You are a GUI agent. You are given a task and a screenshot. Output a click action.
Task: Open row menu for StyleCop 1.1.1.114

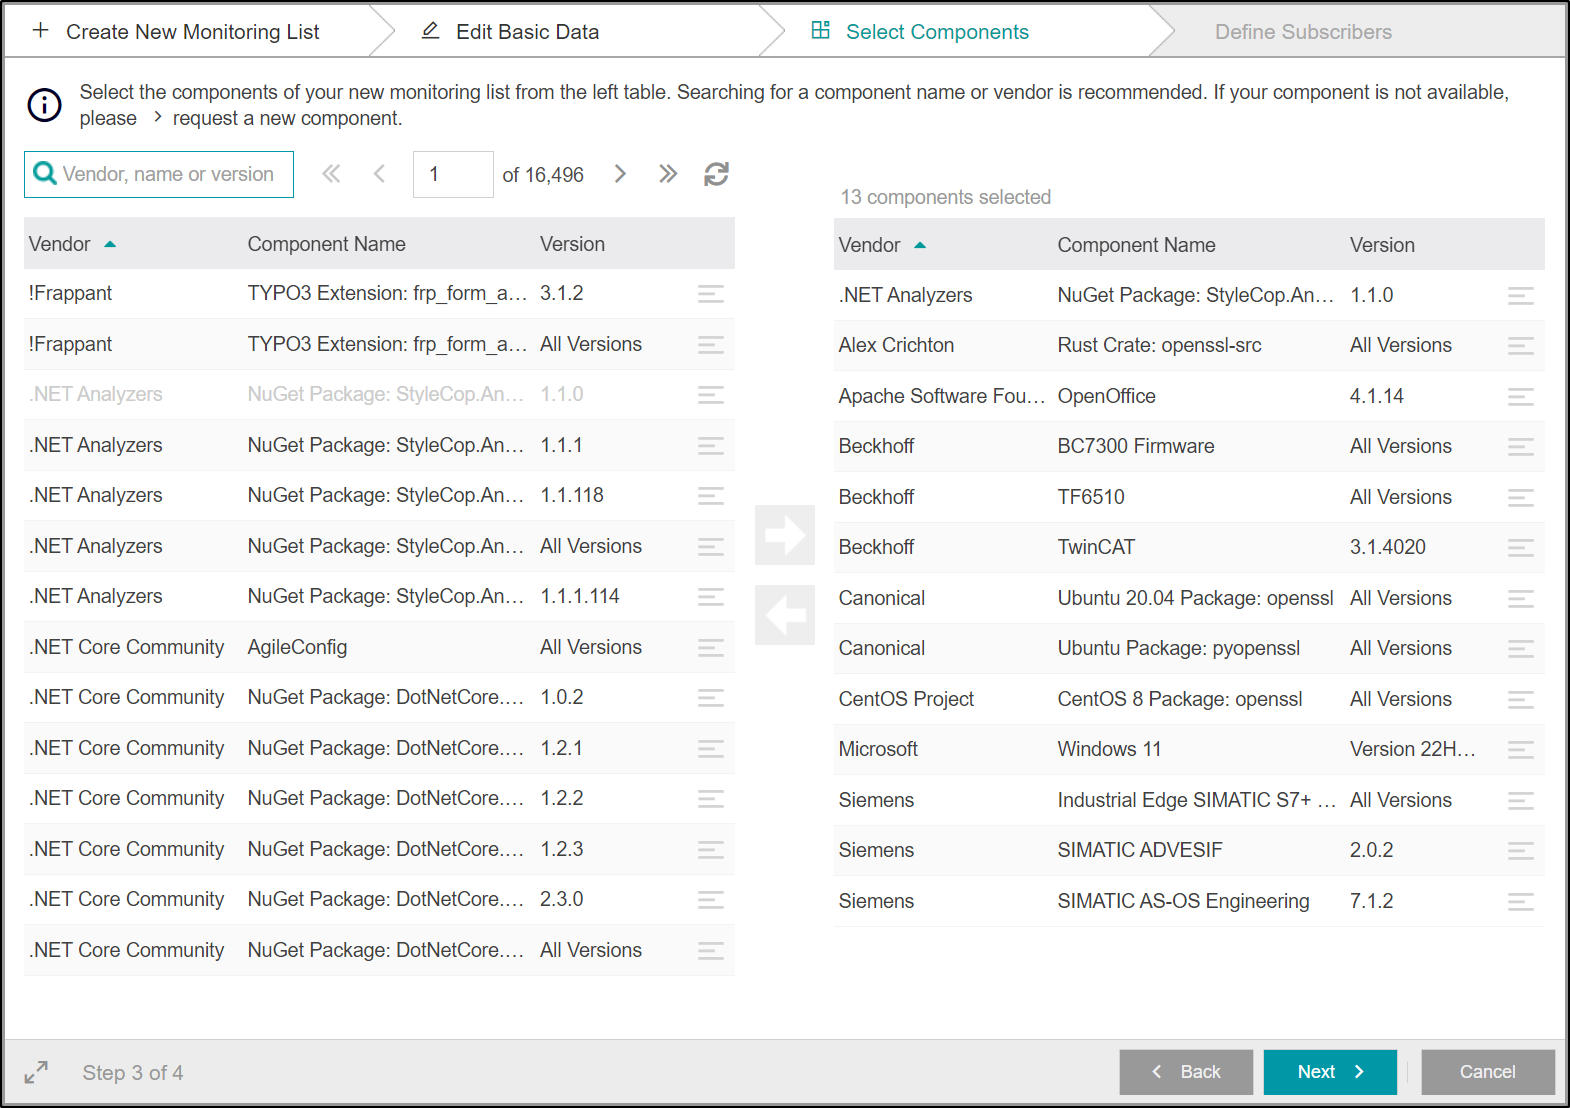711,597
